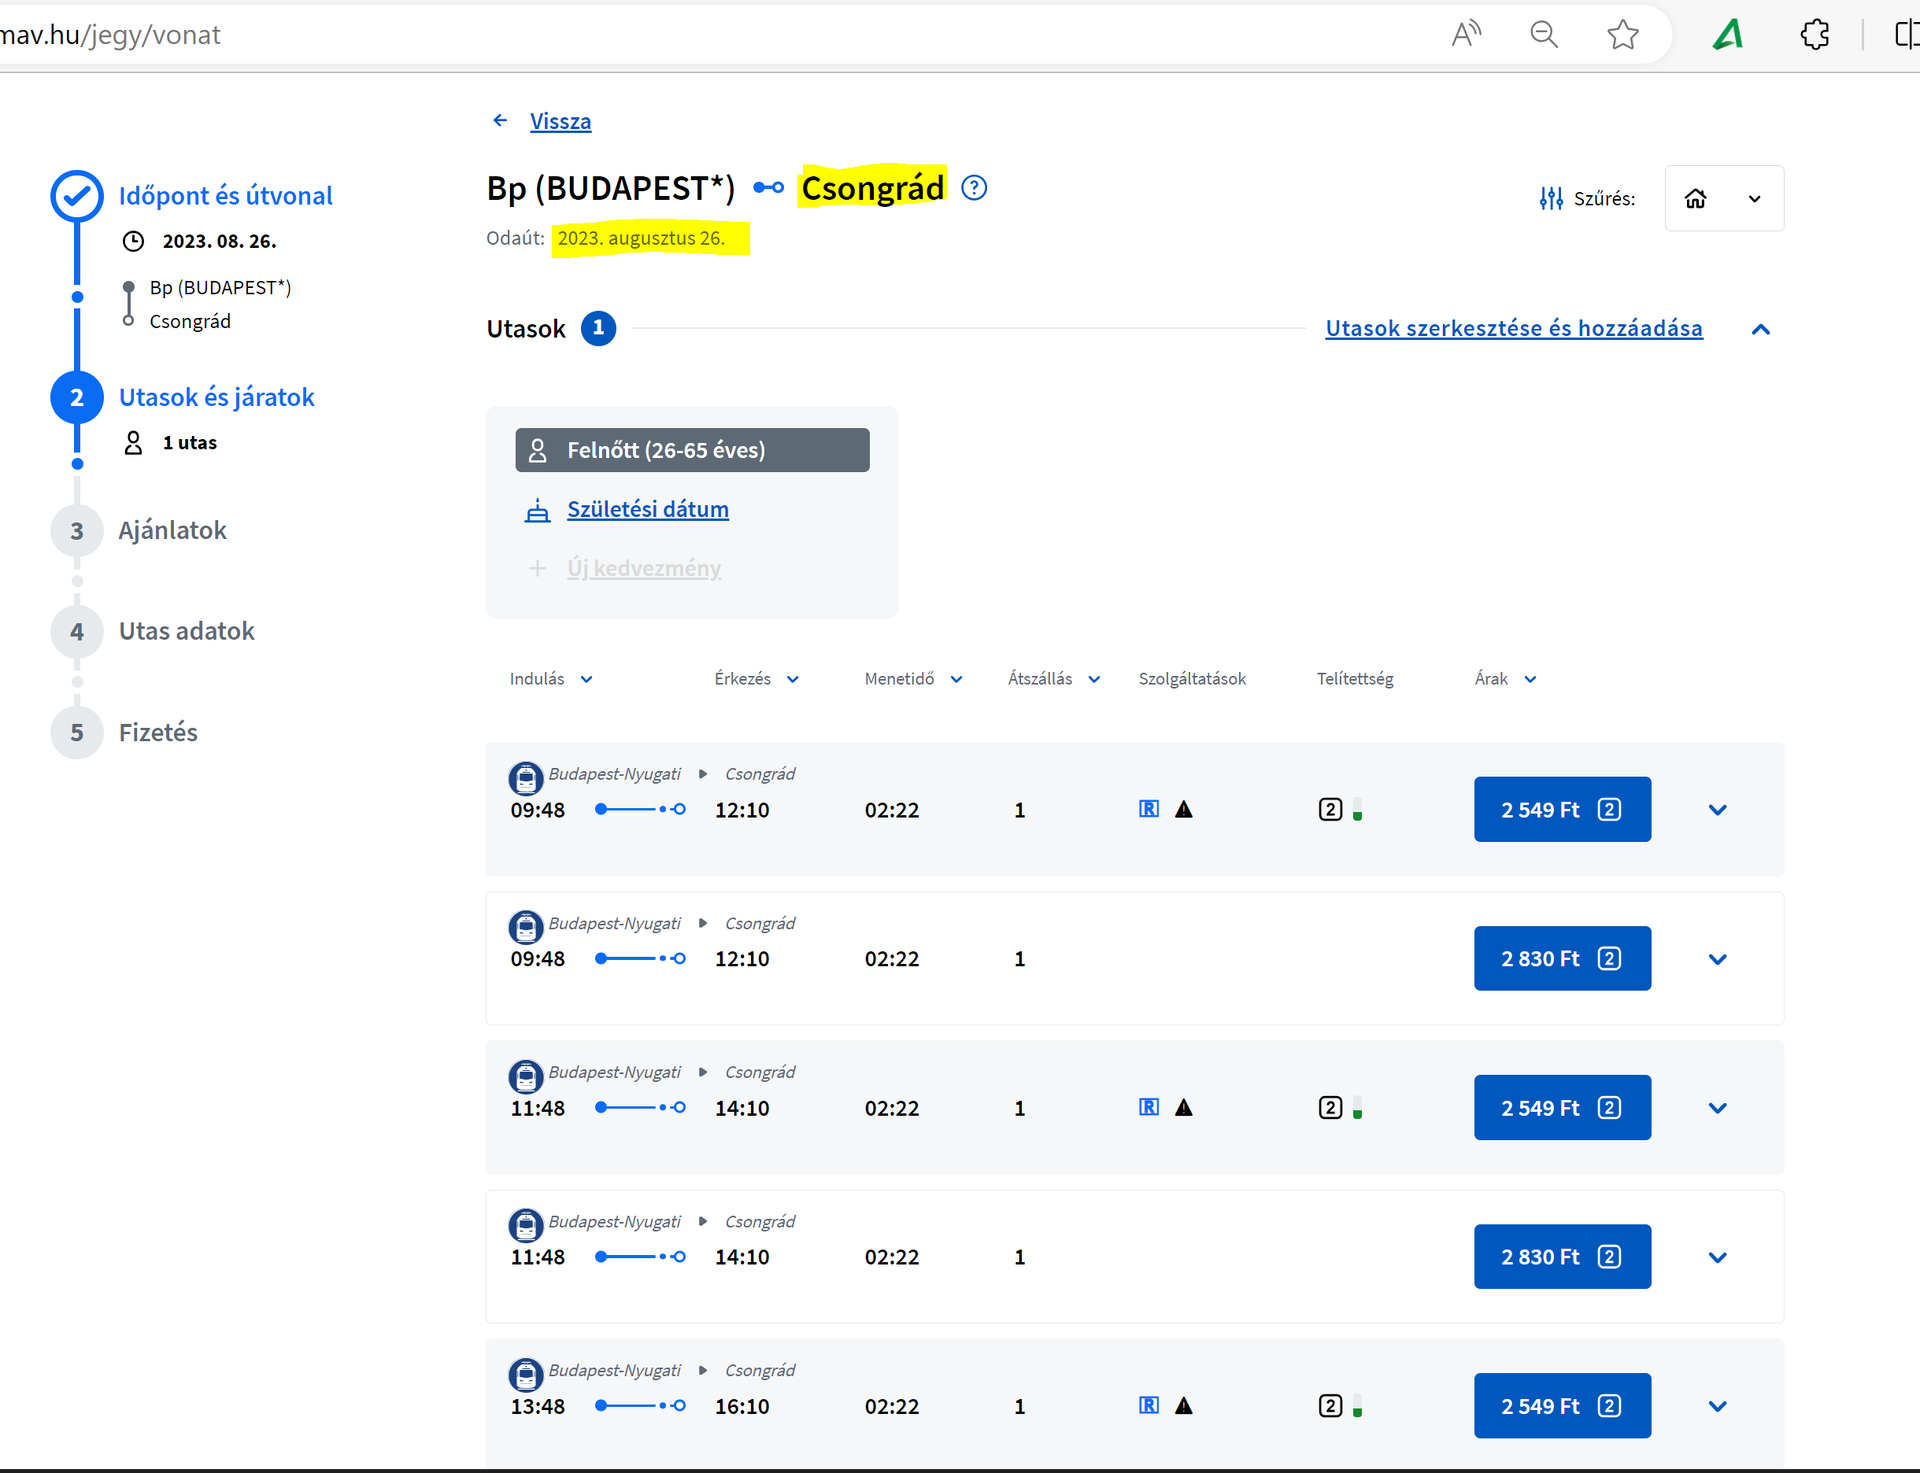The image size is (1920, 1473).
Task: Click the browser favorites star icon
Action: (1622, 35)
